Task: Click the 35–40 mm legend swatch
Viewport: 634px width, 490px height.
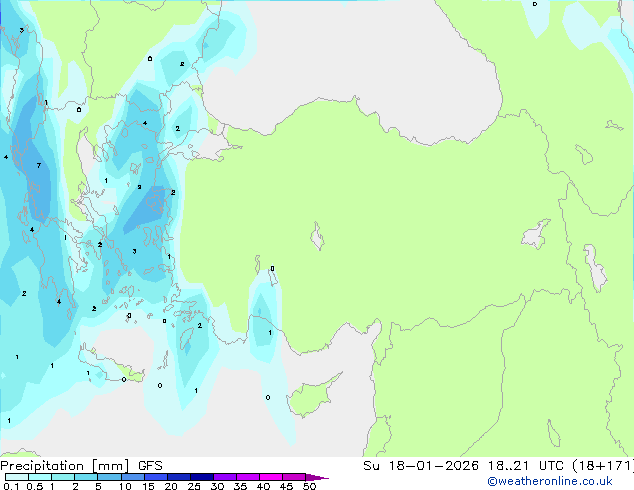Action: click(x=247, y=477)
